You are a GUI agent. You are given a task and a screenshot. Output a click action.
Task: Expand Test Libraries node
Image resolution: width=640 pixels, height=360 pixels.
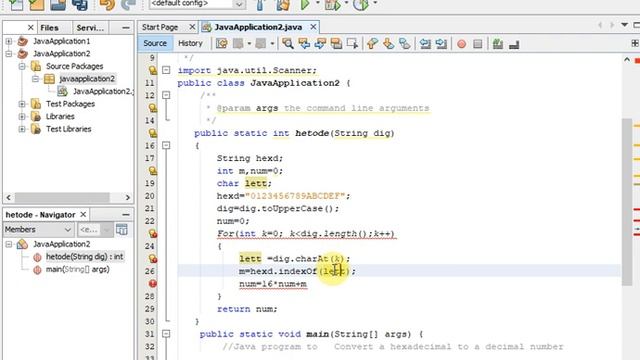coord(22,129)
